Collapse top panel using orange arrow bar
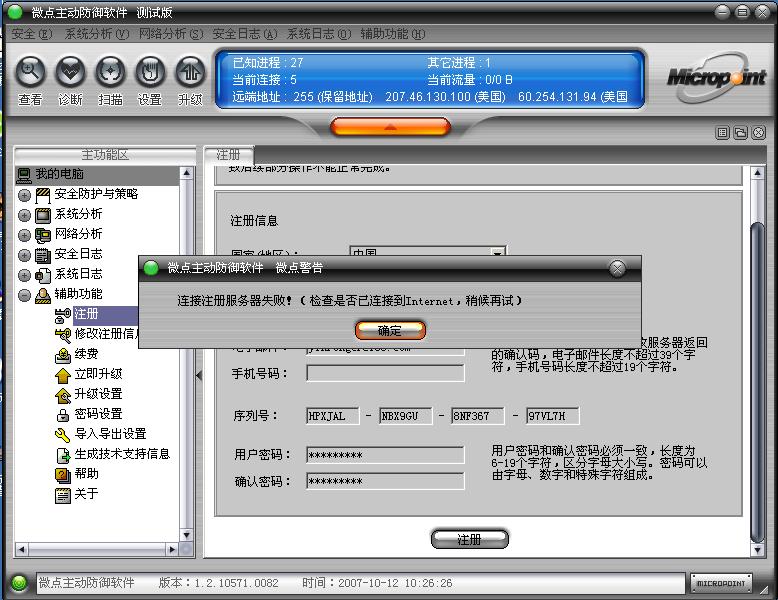This screenshot has height=600, width=778. click(389, 127)
